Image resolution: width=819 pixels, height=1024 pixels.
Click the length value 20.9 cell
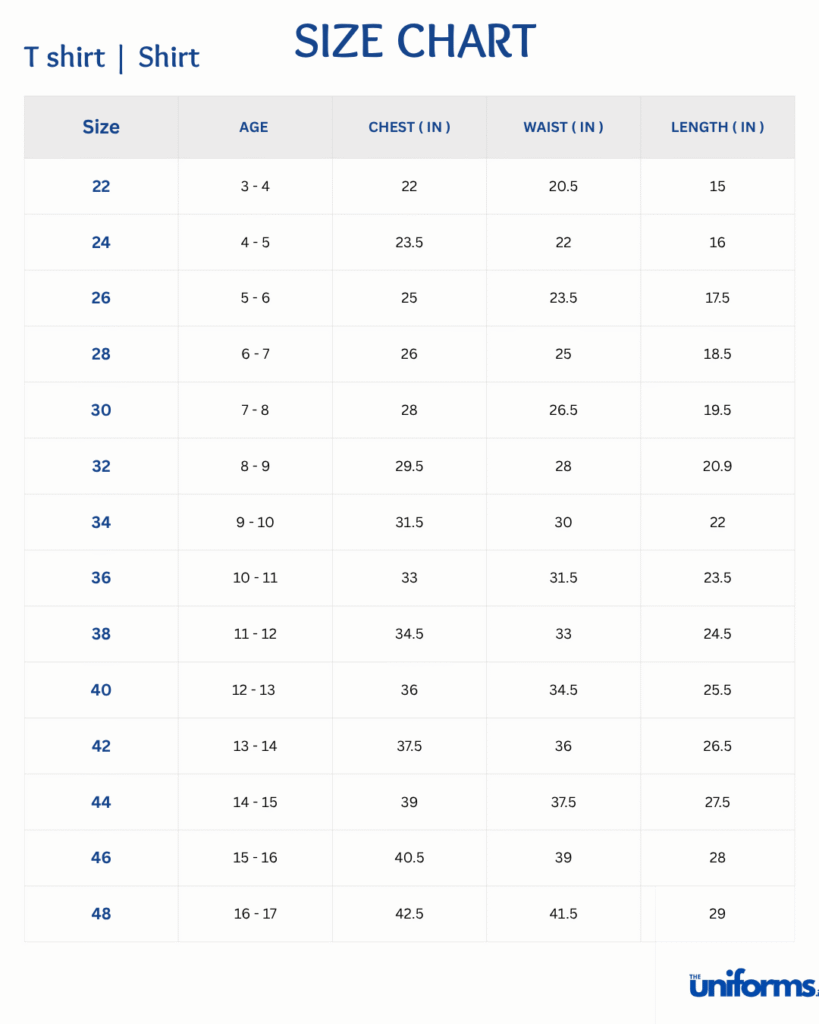(717, 466)
